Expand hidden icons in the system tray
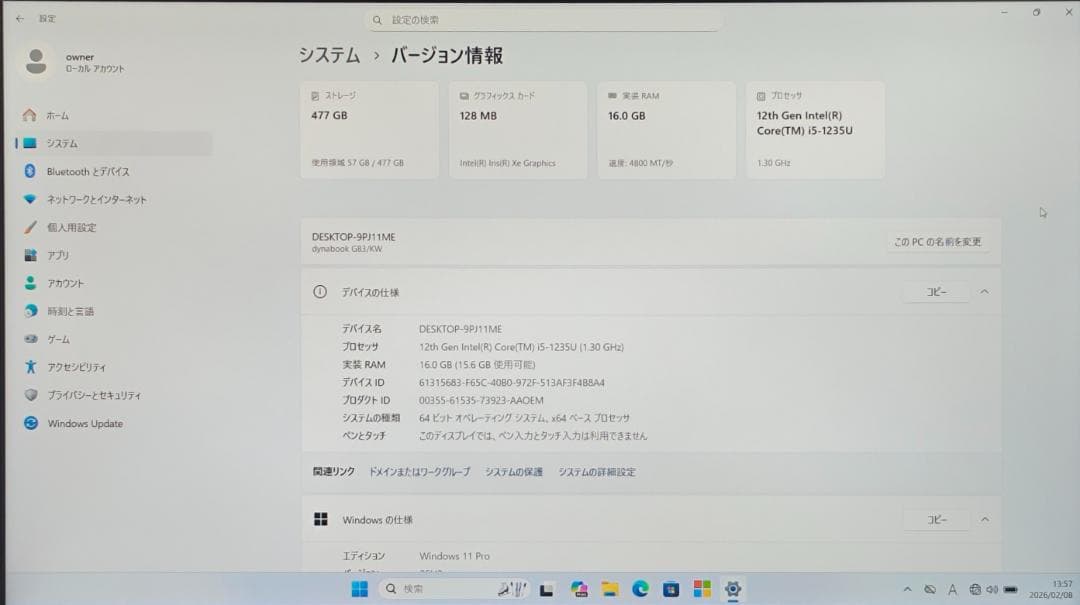Image resolution: width=1080 pixels, height=605 pixels. (908, 590)
